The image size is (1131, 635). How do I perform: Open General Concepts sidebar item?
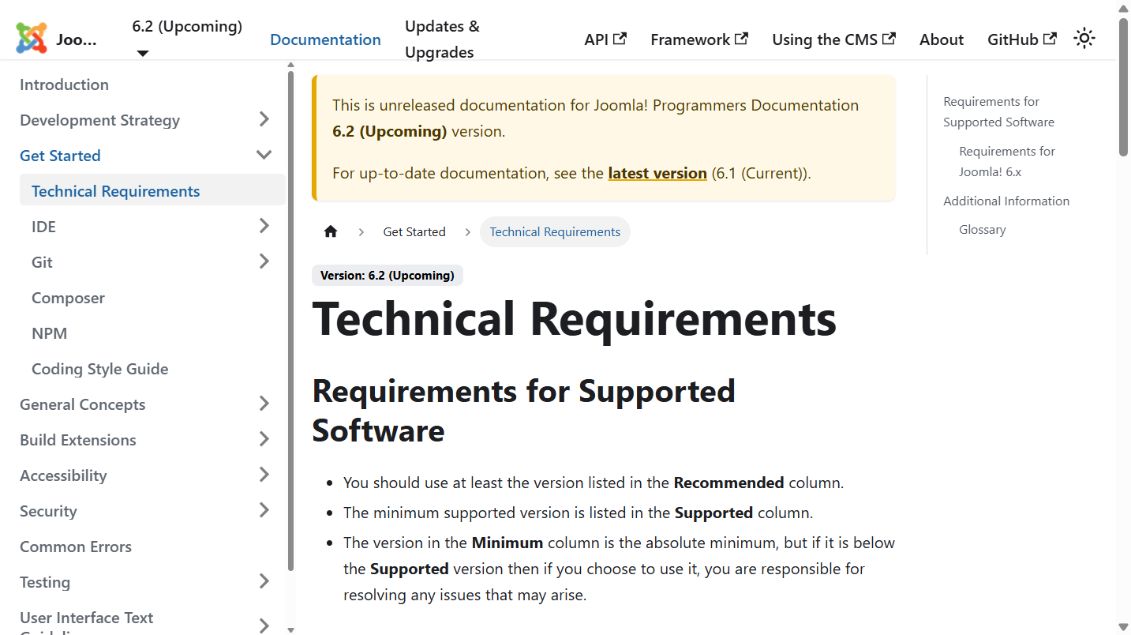pos(82,404)
